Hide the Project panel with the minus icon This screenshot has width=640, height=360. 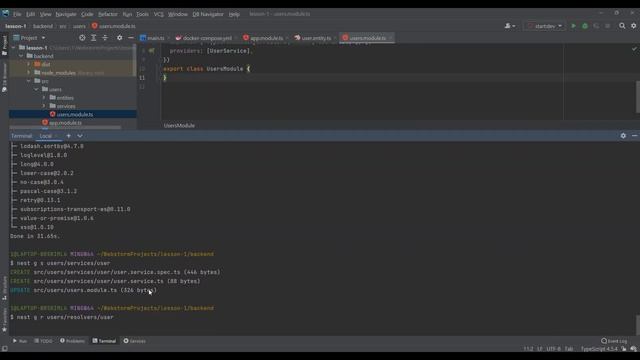(x=131, y=38)
